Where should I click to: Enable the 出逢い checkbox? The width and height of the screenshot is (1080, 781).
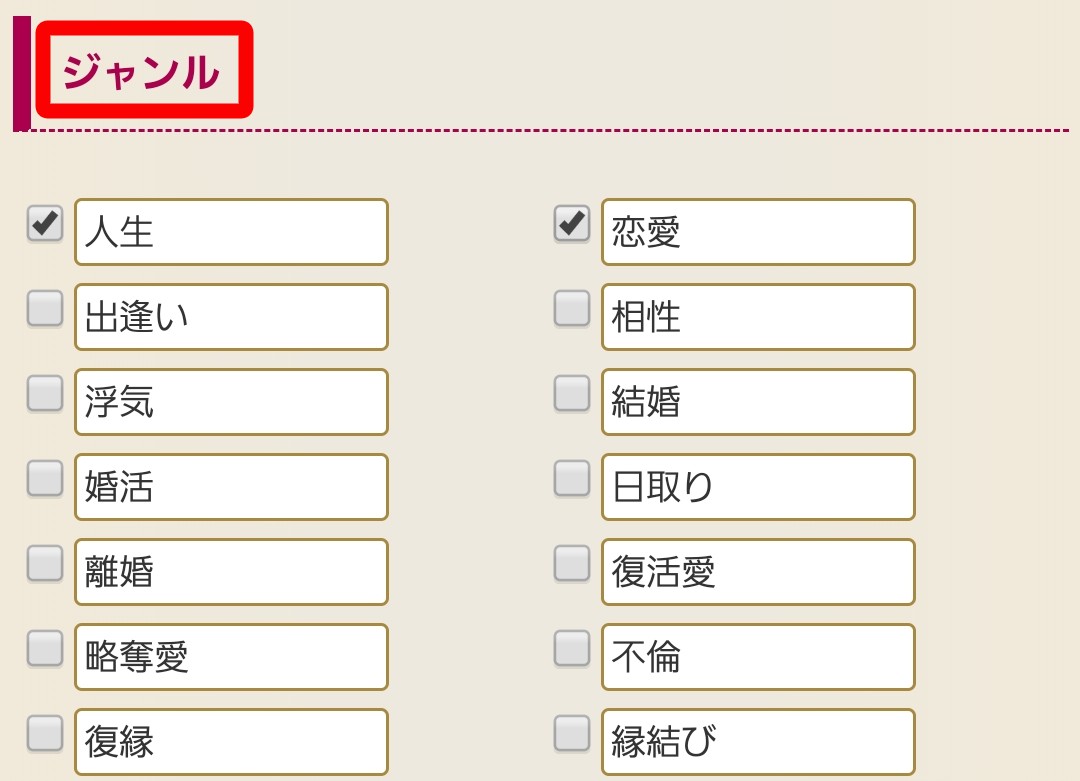click(x=45, y=309)
